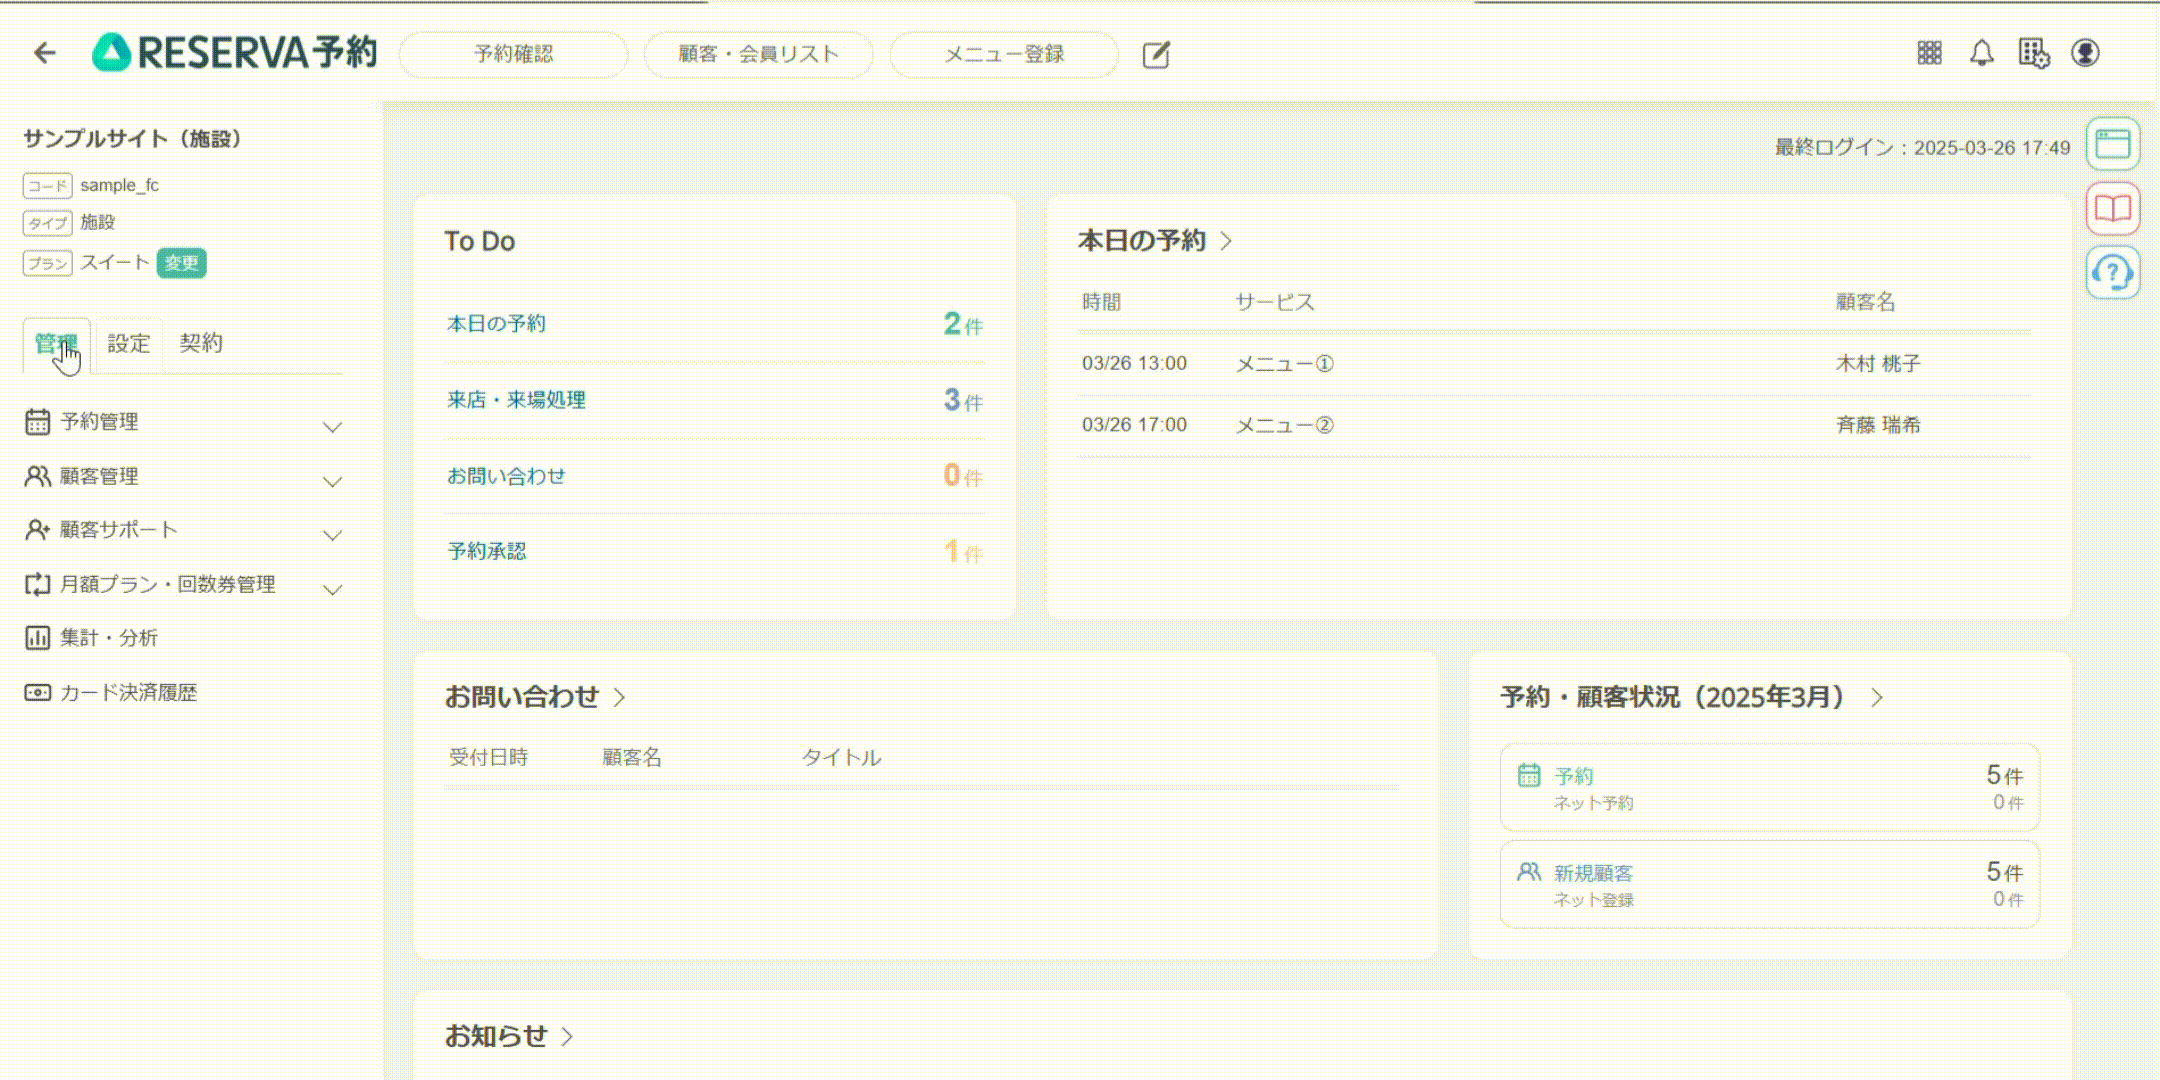2160x1080 pixels.
Task: Click the お知らせ heading
Action: coord(496,1036)
